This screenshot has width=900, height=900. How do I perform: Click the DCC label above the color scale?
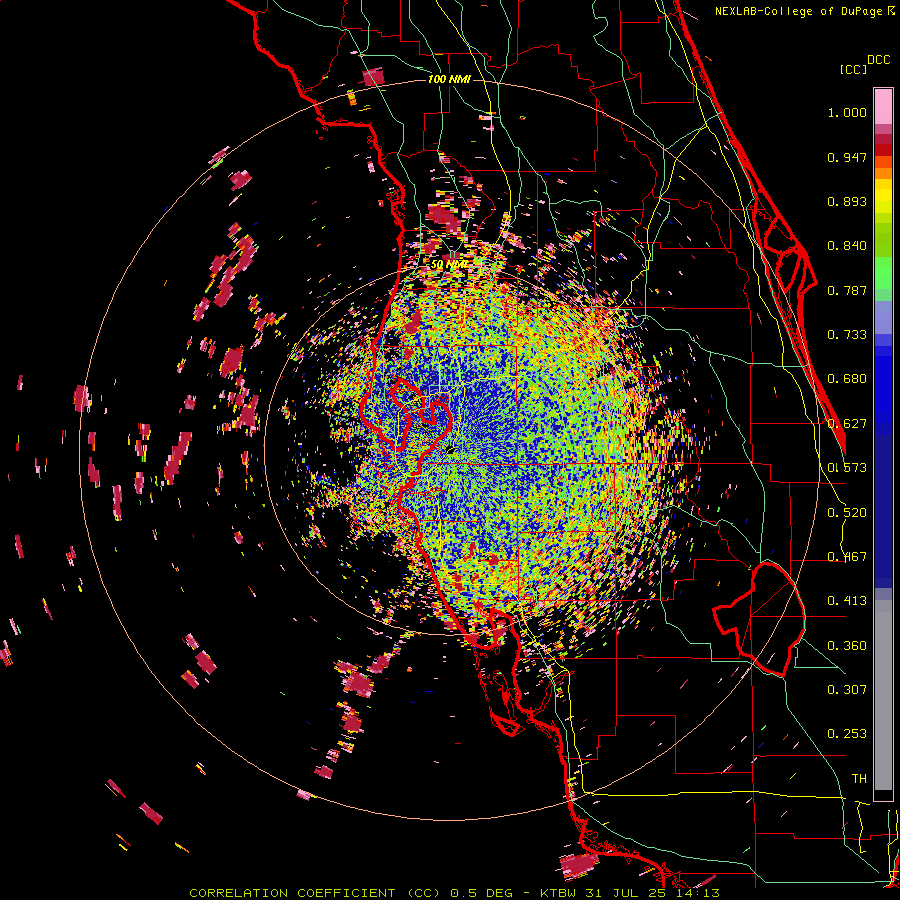coord(878,59)
